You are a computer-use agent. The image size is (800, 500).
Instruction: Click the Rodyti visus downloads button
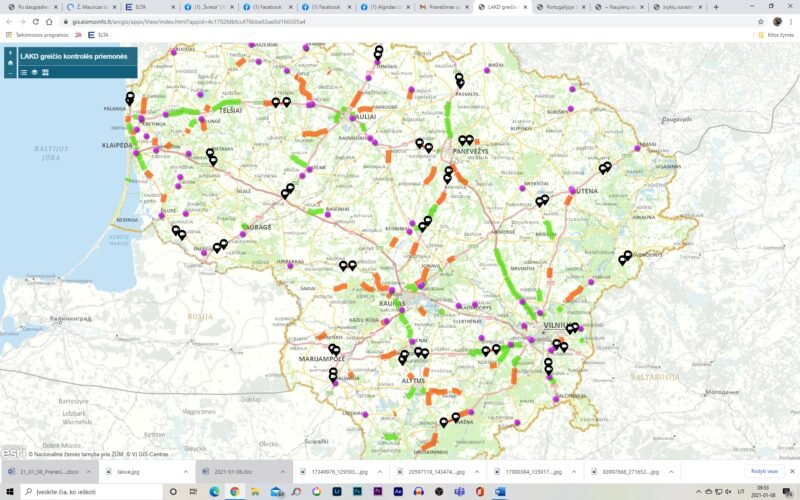[x=764, y=471]
